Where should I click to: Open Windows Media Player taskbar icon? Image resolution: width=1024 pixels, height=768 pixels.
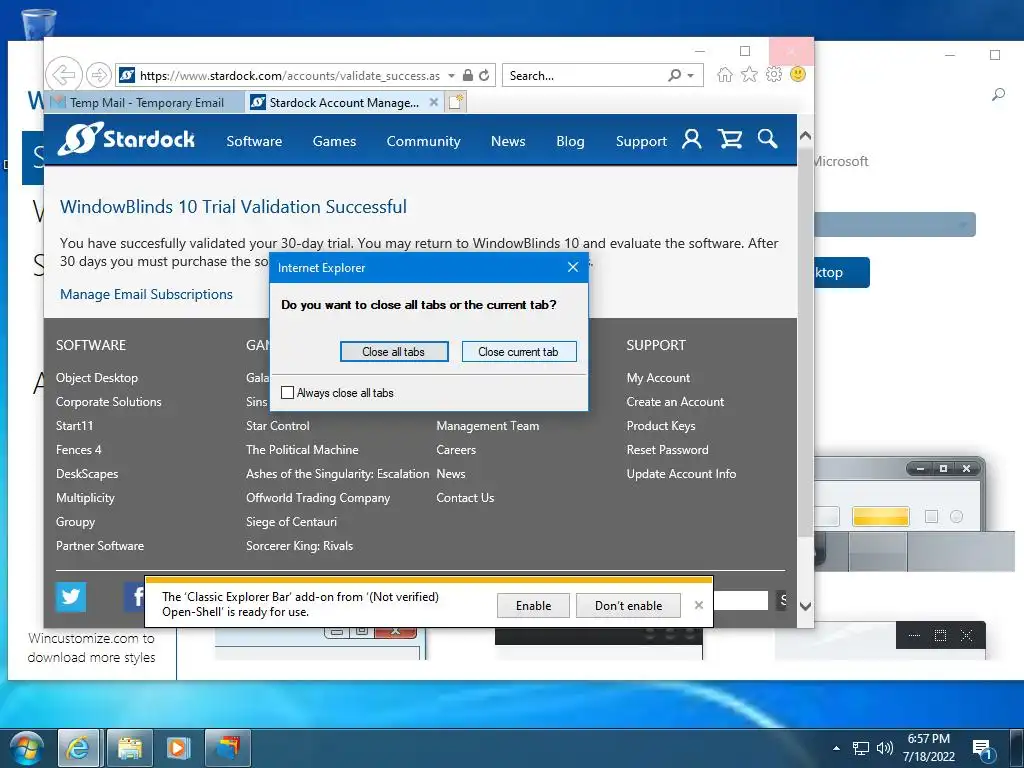178,748
